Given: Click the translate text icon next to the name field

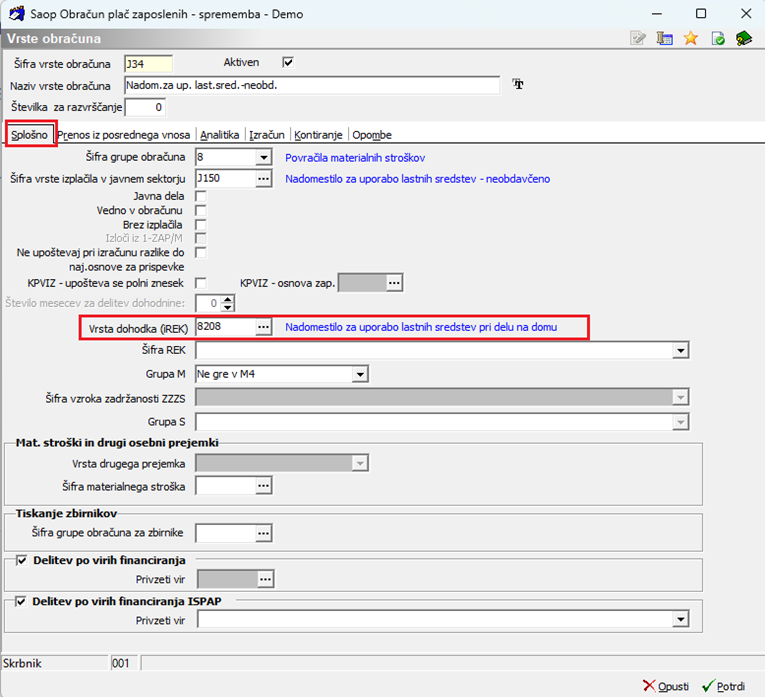Looking at the screenshot, I should coord(518,84).
